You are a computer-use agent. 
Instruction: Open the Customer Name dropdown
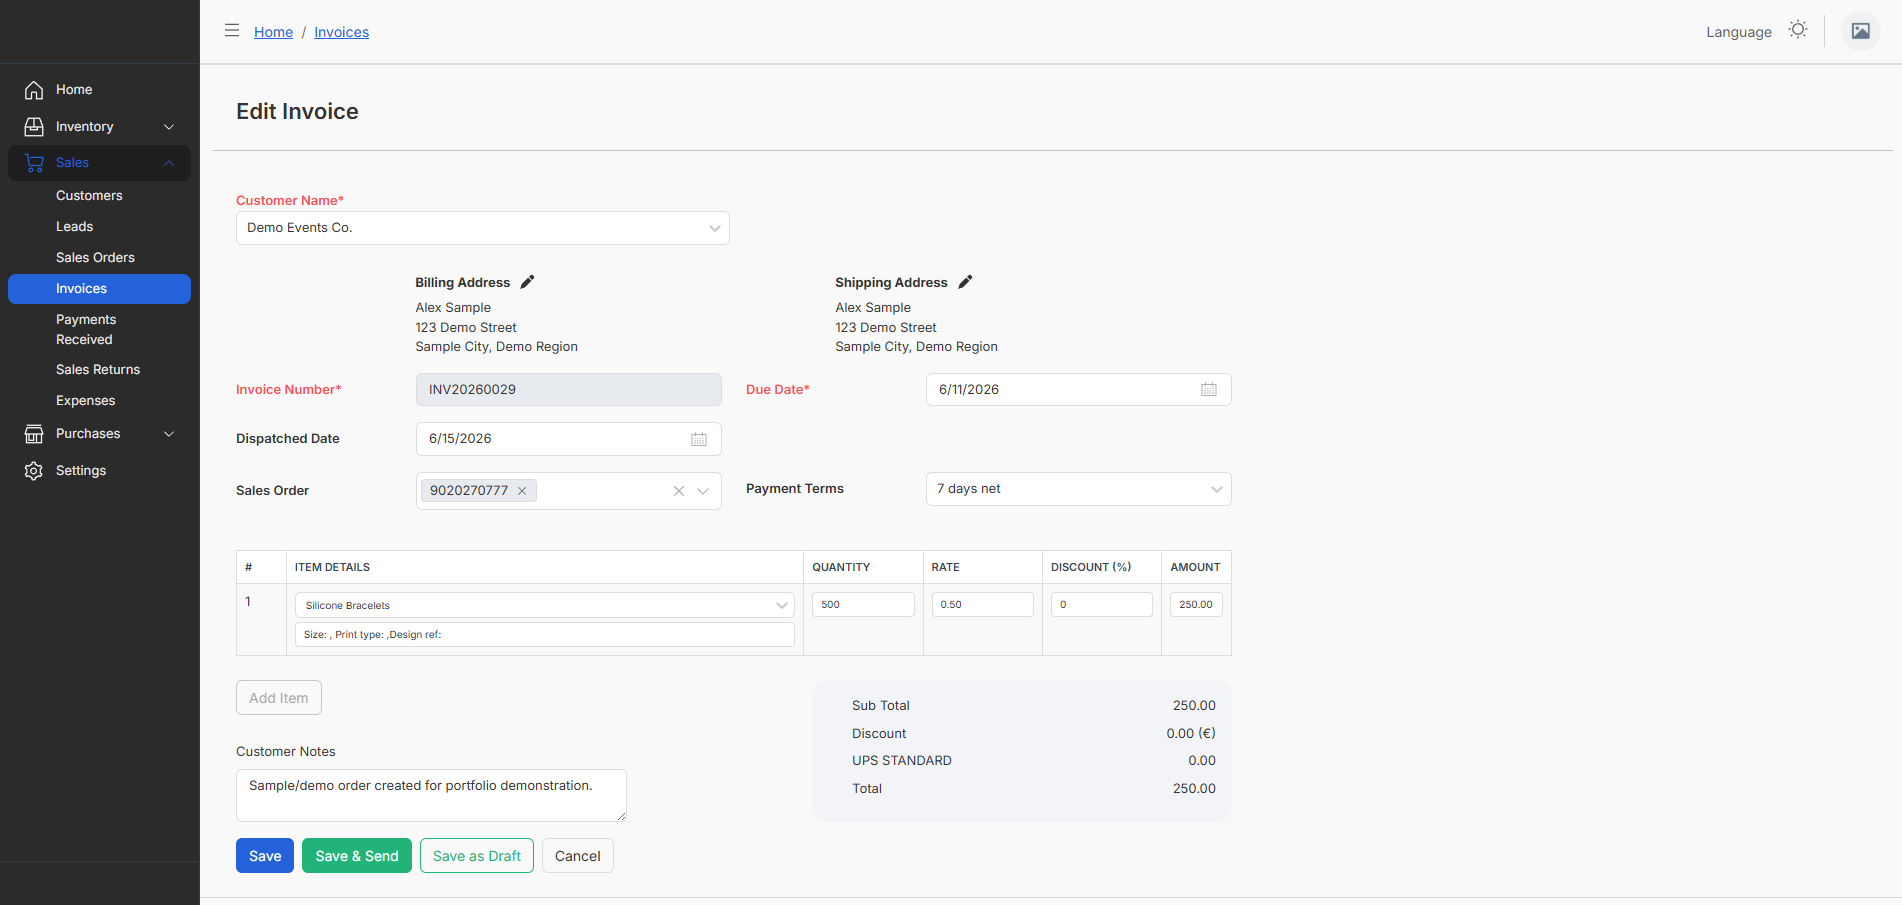pos(483,228)
